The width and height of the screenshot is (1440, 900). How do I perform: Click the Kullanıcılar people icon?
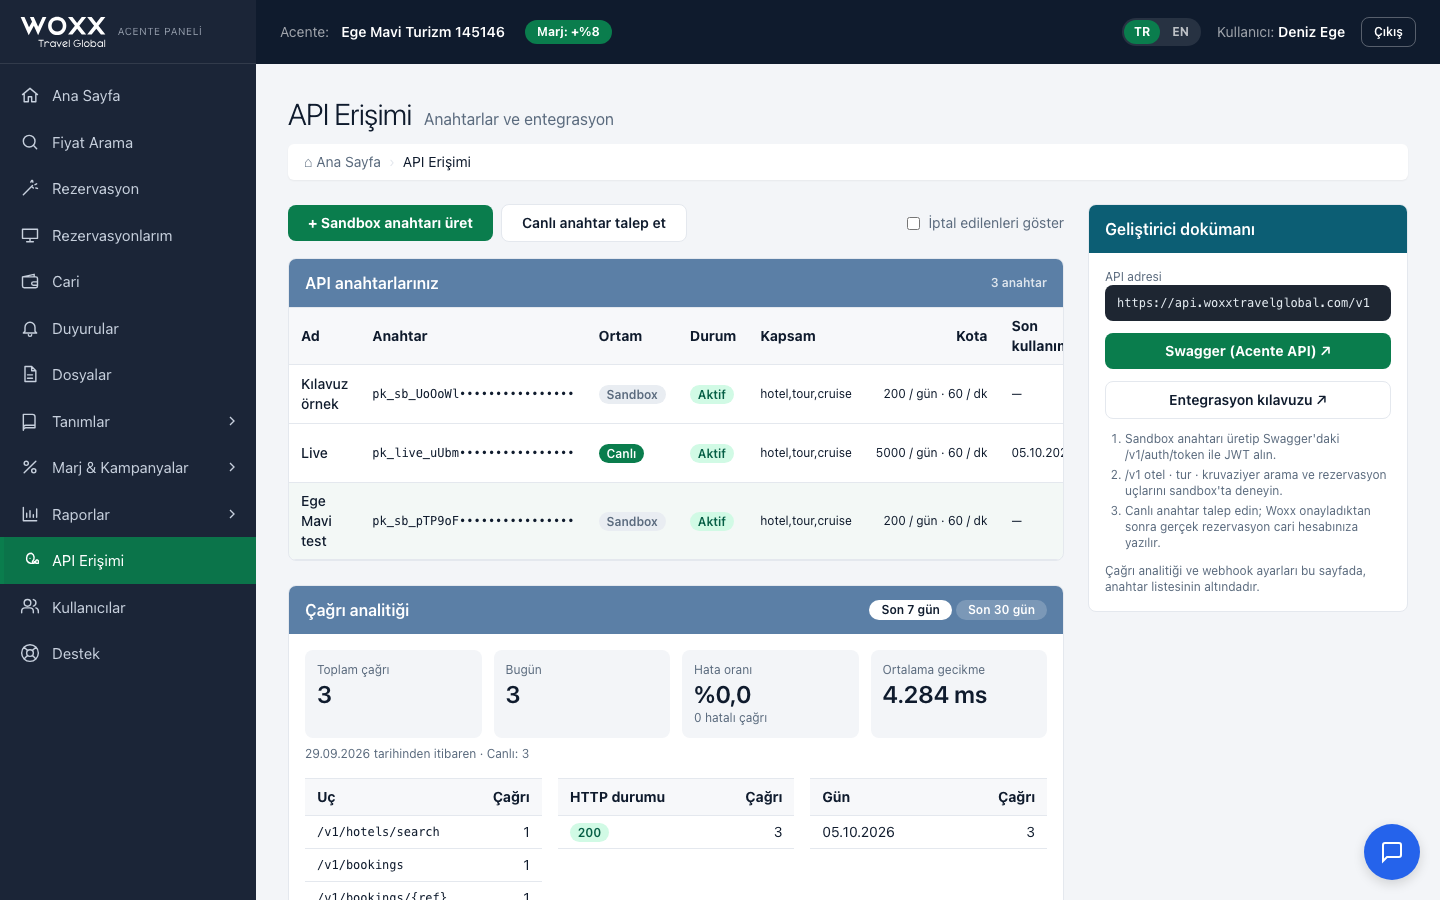click(30, 607)
